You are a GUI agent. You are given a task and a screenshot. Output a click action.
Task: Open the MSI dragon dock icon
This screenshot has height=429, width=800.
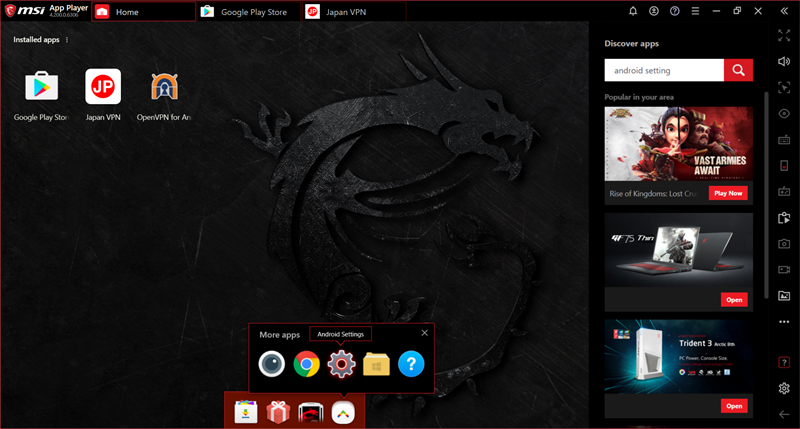pos(311,413)
